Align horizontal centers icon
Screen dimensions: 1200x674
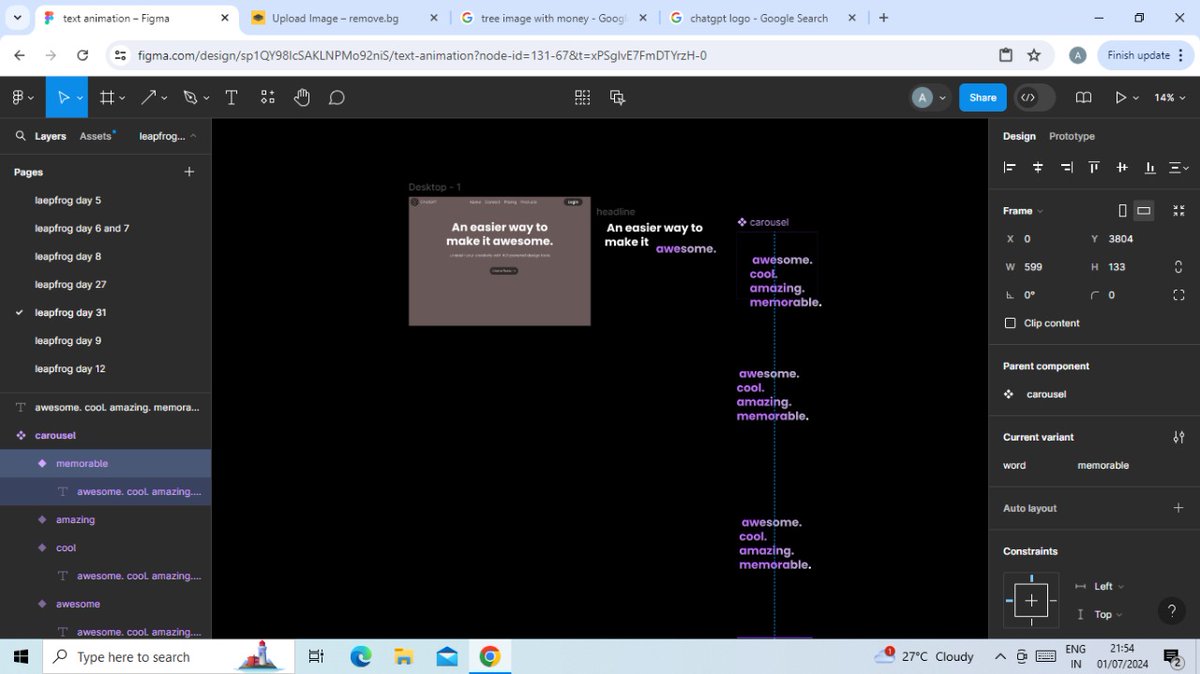pos(1038,168)
